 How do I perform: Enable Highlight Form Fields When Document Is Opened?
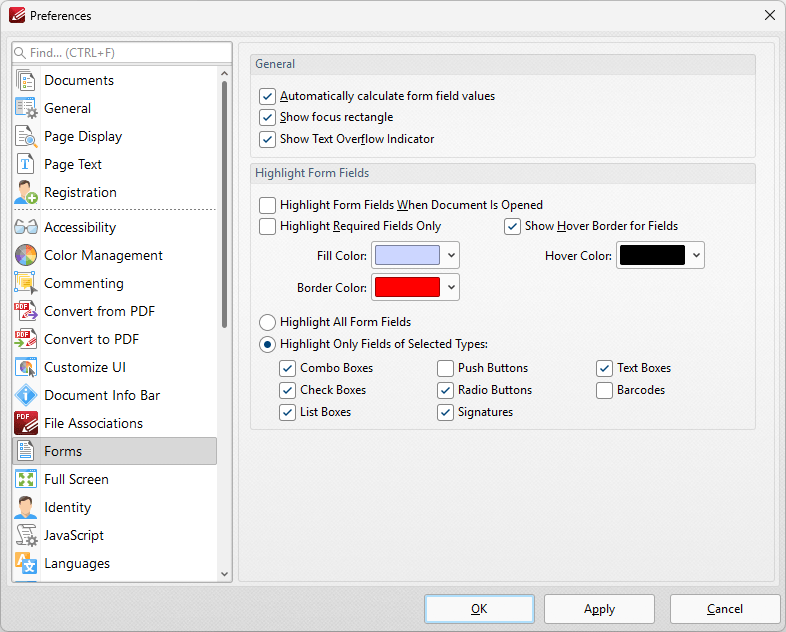point(267,205)
